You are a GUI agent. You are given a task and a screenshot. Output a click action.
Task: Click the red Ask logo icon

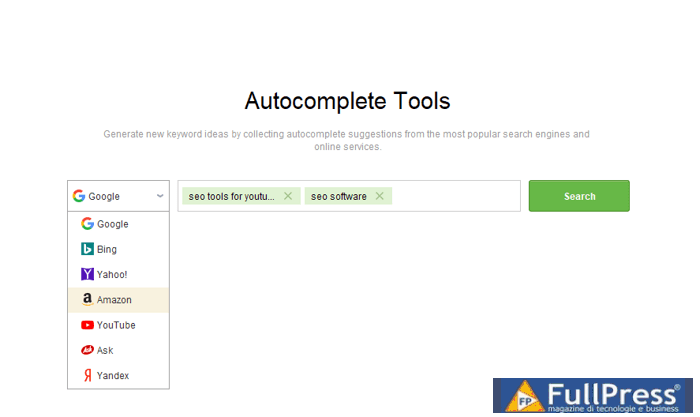click(x=88, y=350)
